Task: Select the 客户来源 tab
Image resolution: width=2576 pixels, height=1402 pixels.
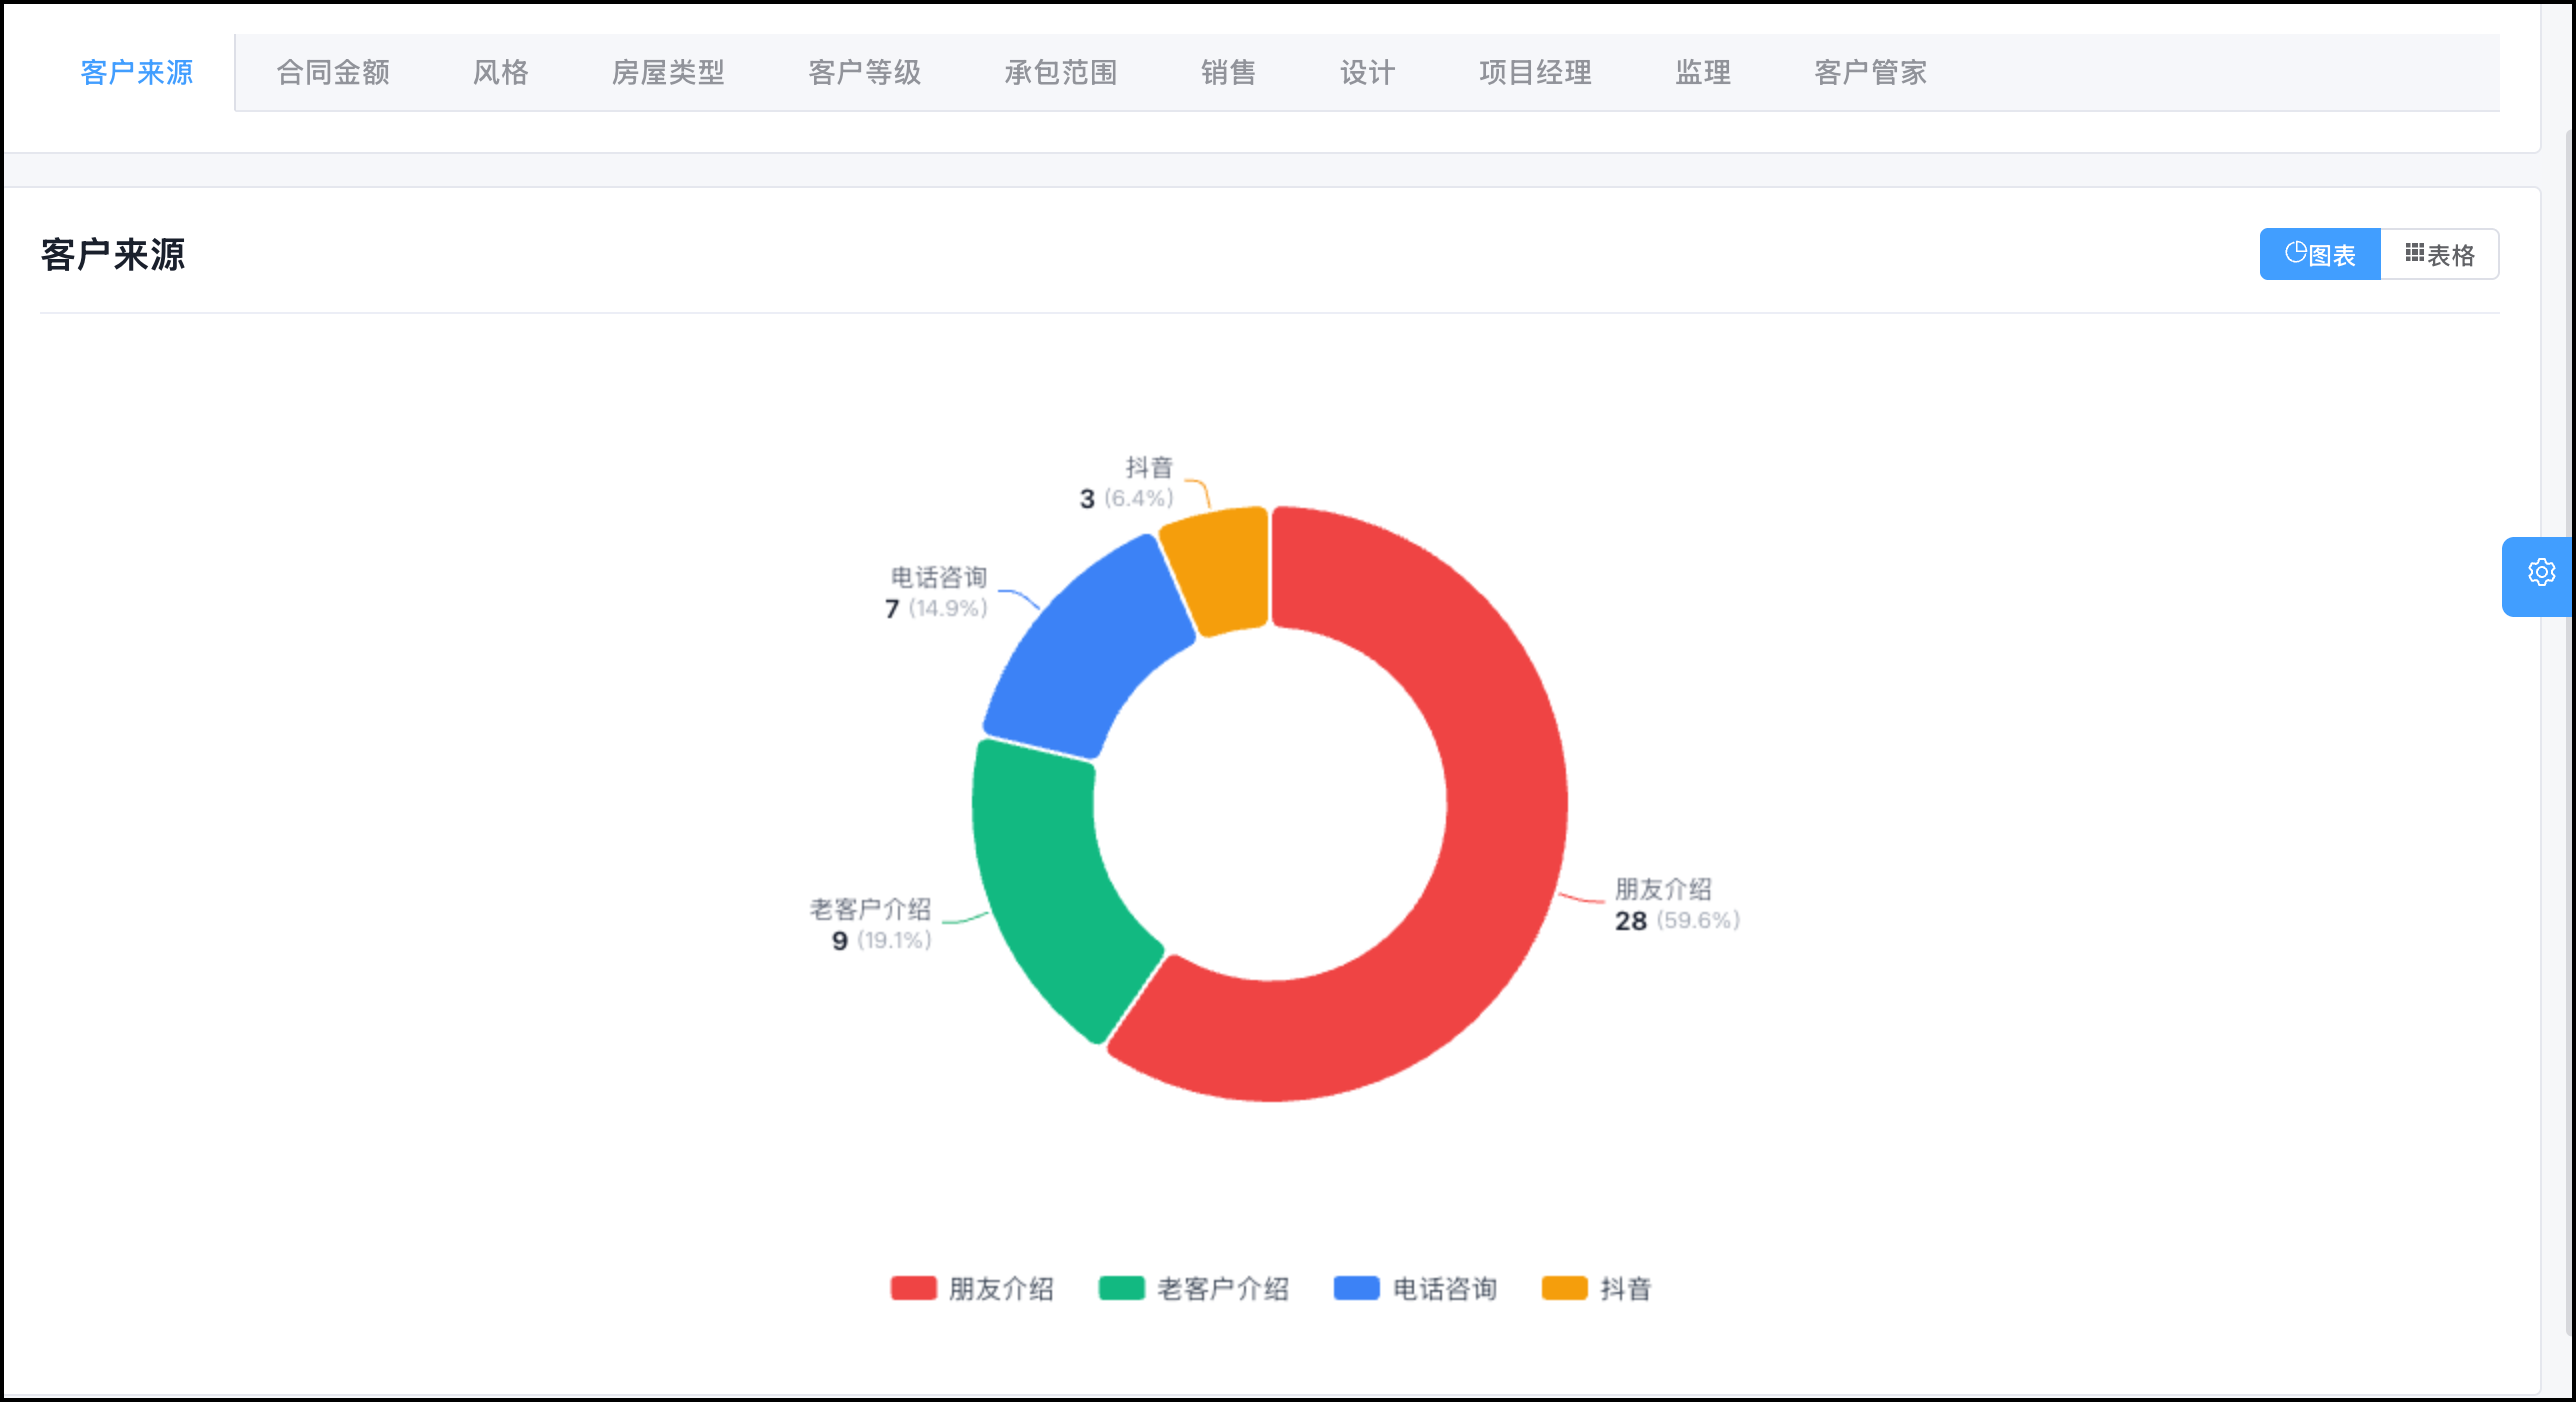Action: pyautogui.click(x=137, y=72)
